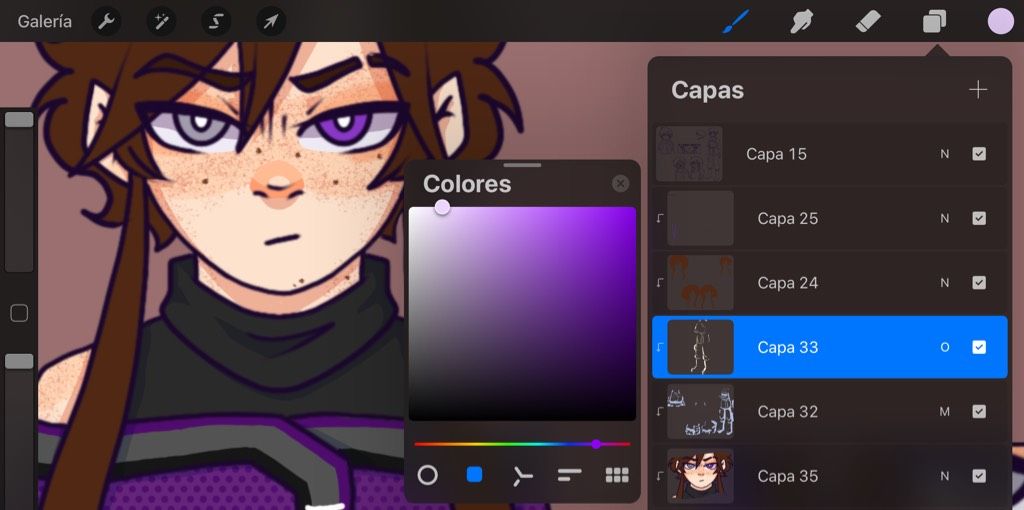Switch to Disc color picker tab
Image resolution: width=1024 pixels, height=510 pixels.
[427, 475]
